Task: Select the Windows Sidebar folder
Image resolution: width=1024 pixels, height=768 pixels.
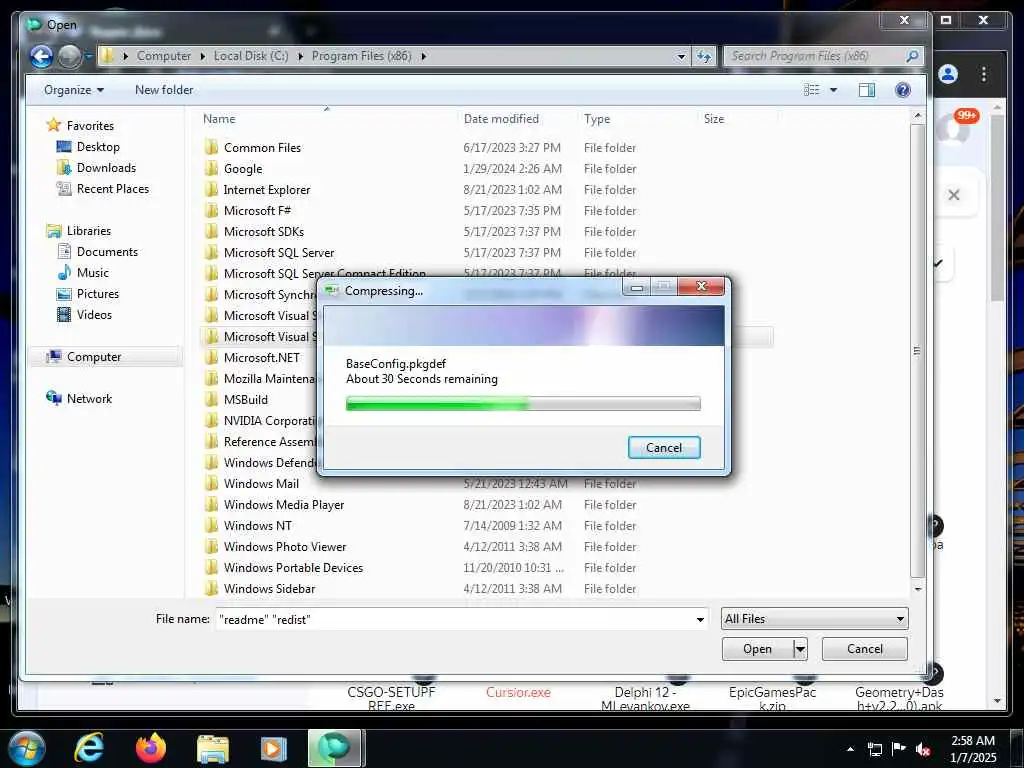Action: (x=269, y=588)
